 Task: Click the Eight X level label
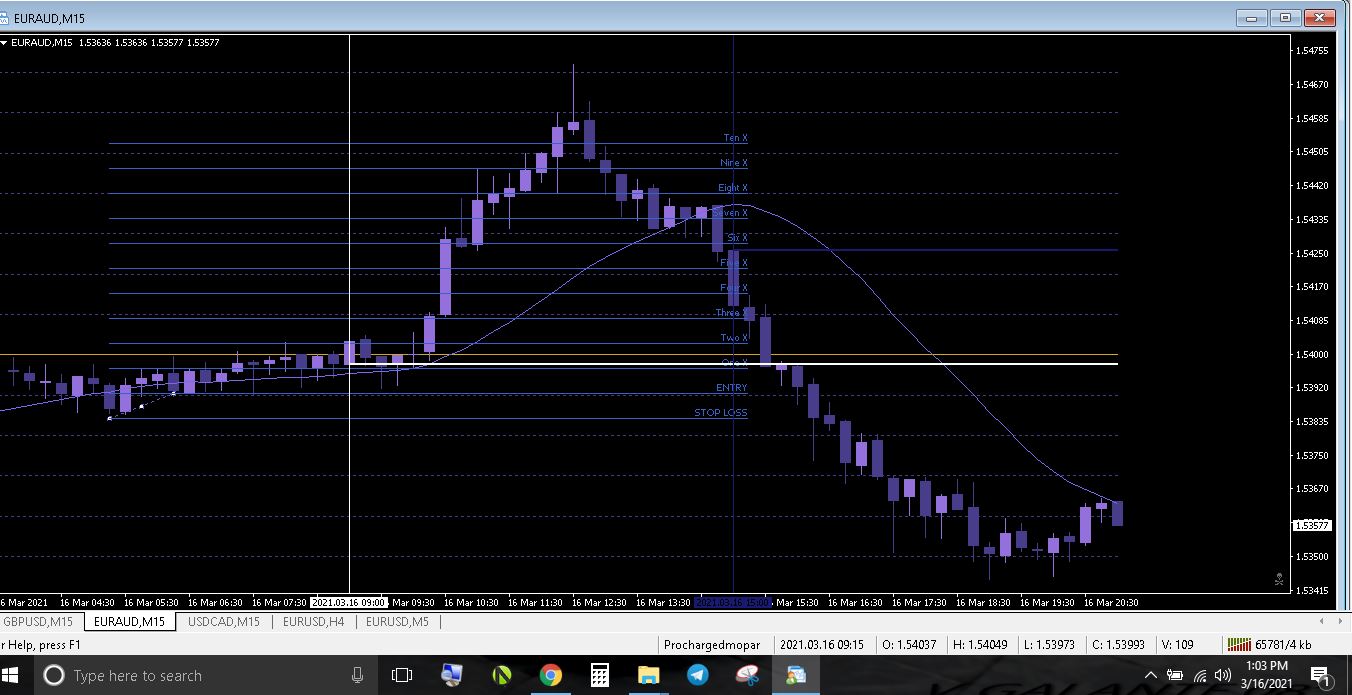pyautogui.click(x=733, y=188)
